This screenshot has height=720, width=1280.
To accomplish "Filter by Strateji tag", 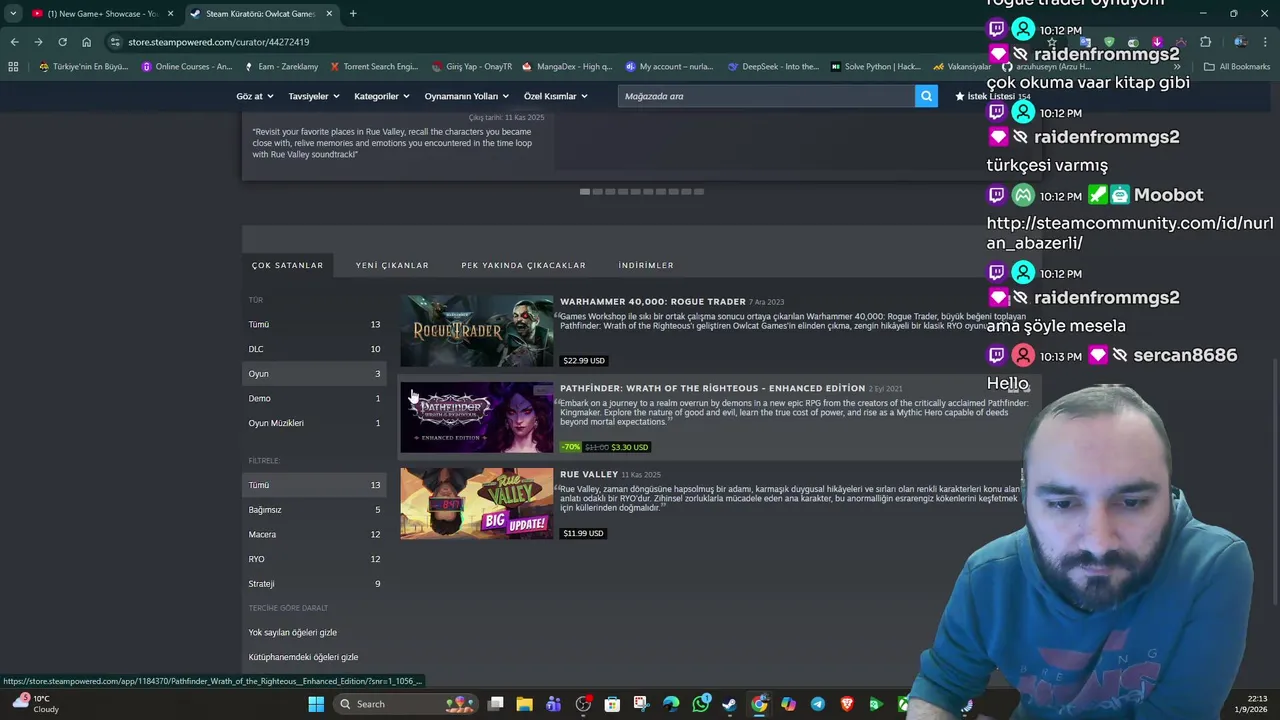I will pos(314,583).
